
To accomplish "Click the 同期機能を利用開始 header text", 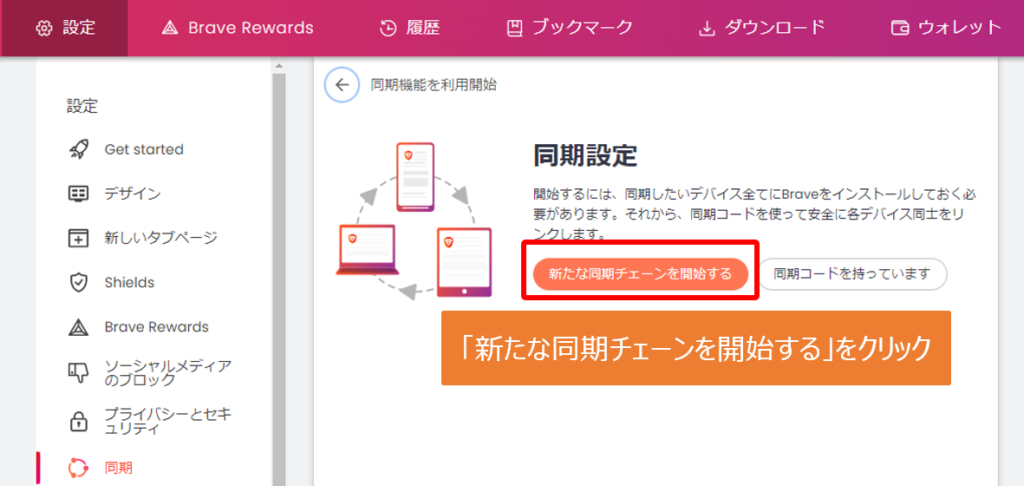I will click(433, 85).
